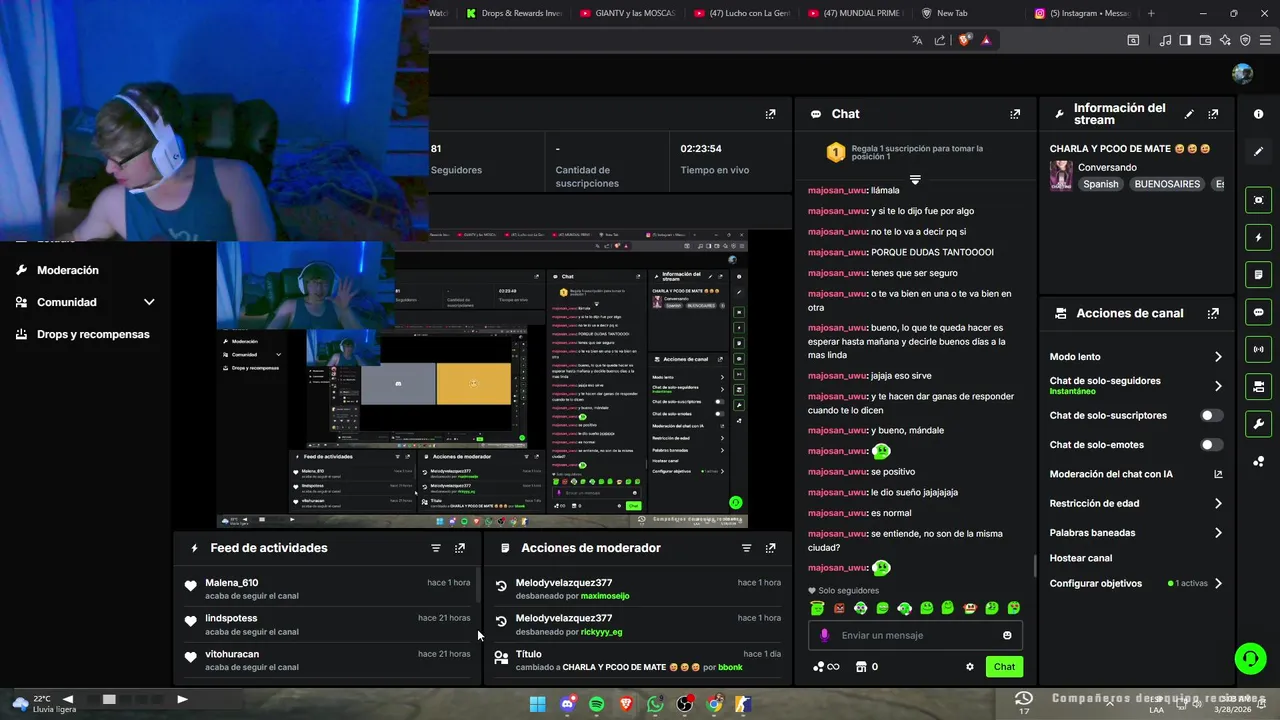The image size is (1280, 720).
Task: Toggle Chat de solo-suscriptores switch
Action: coord(1211,415)
